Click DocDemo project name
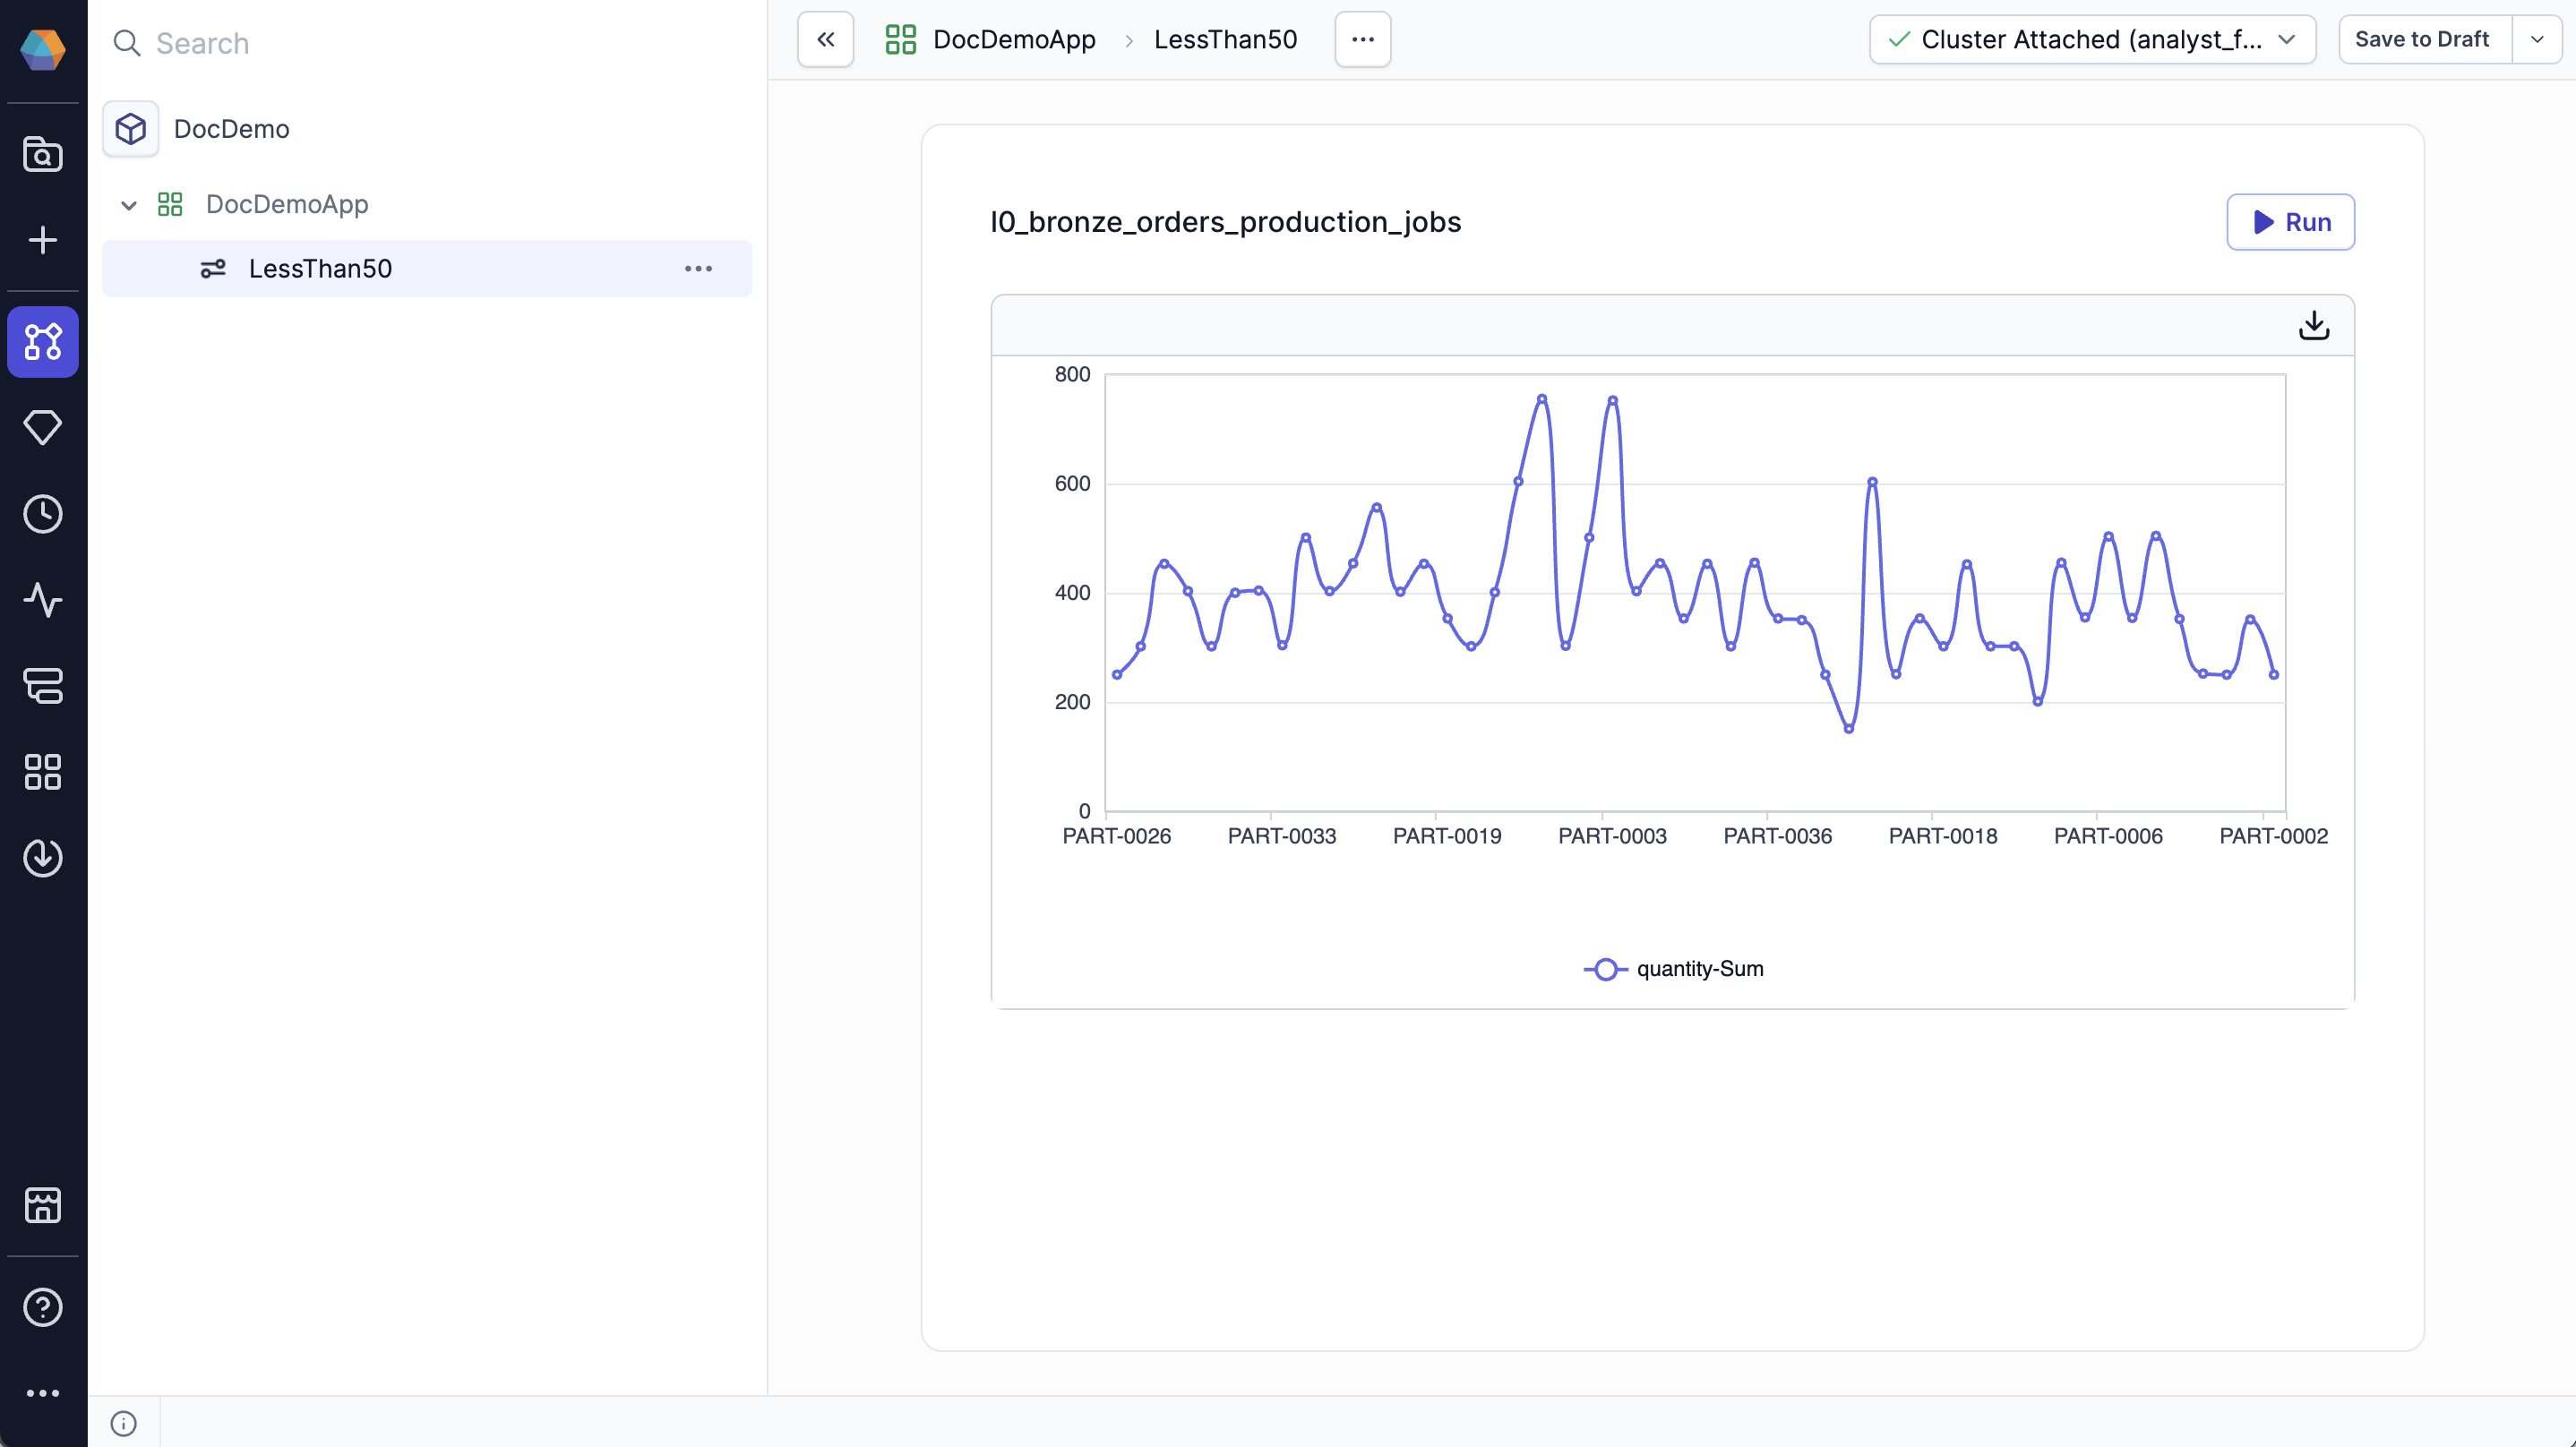Viewport: 2576px width, 1447px height. [232, 129]
